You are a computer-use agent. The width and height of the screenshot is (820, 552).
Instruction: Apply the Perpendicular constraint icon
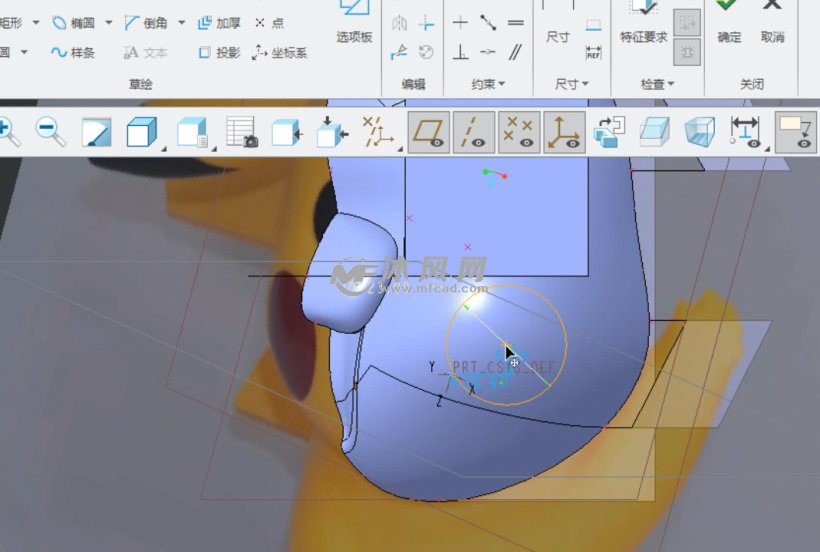460,52
